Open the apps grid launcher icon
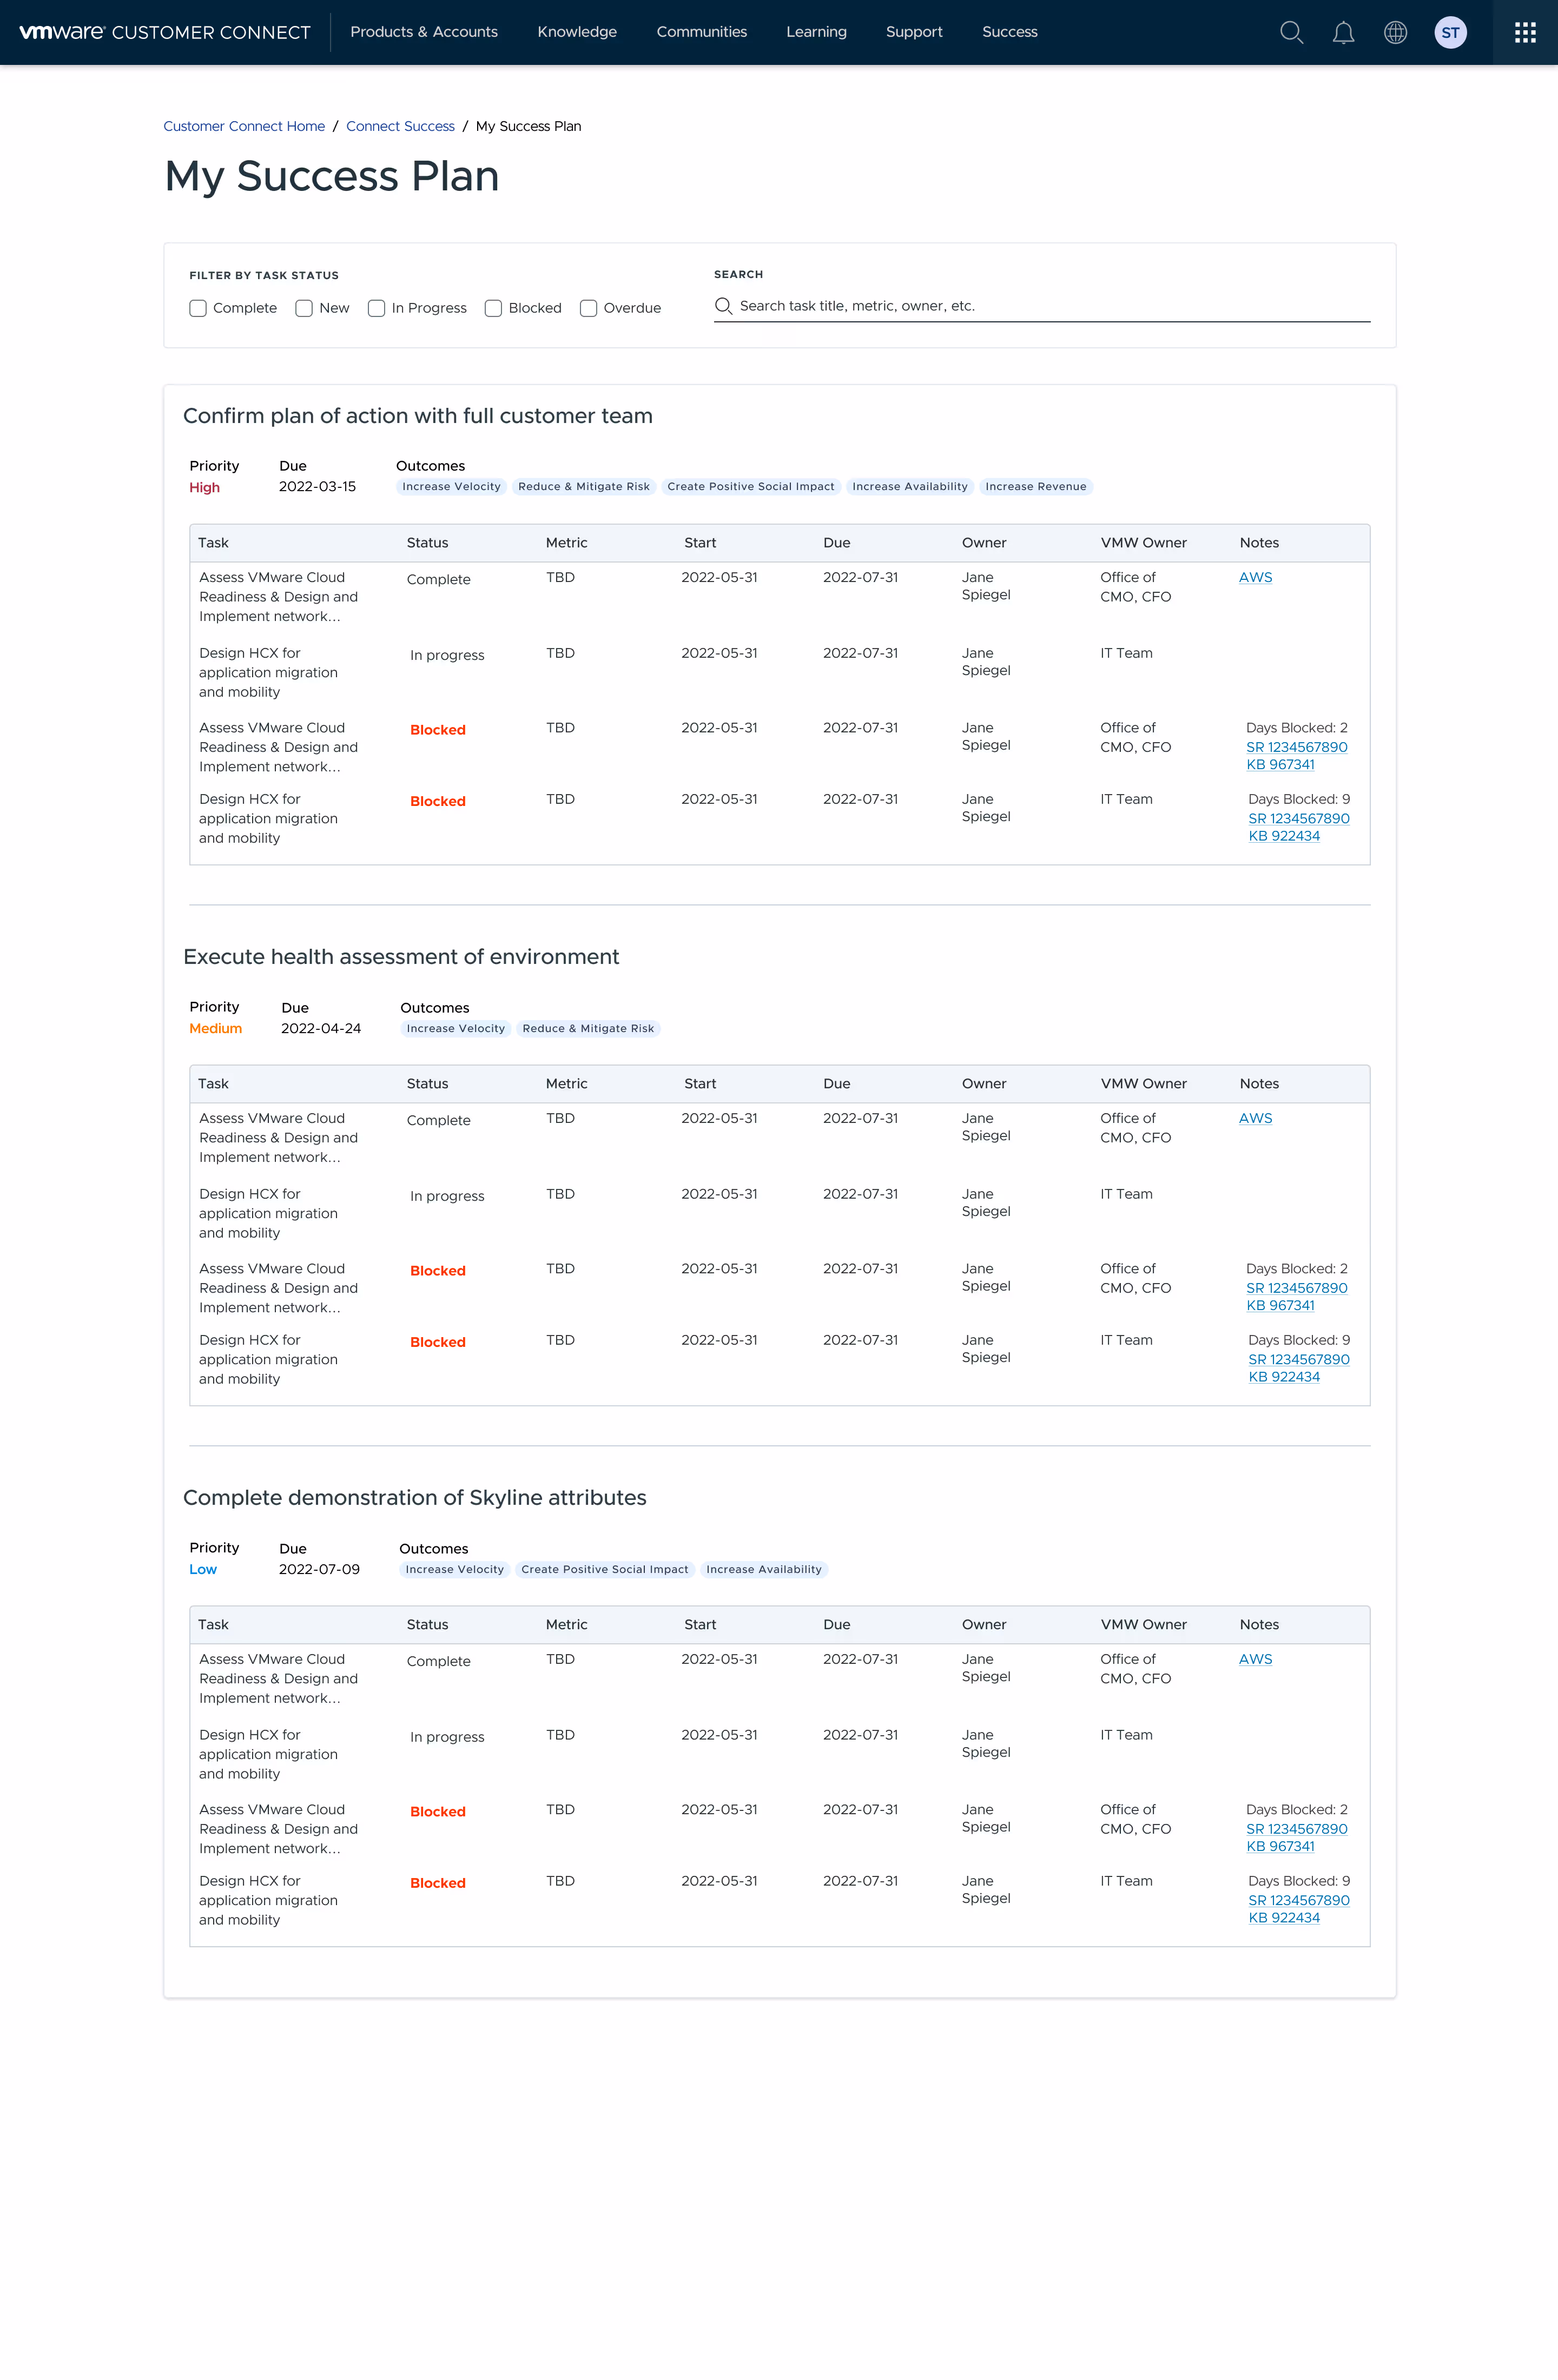 [x=1524, y=32]
